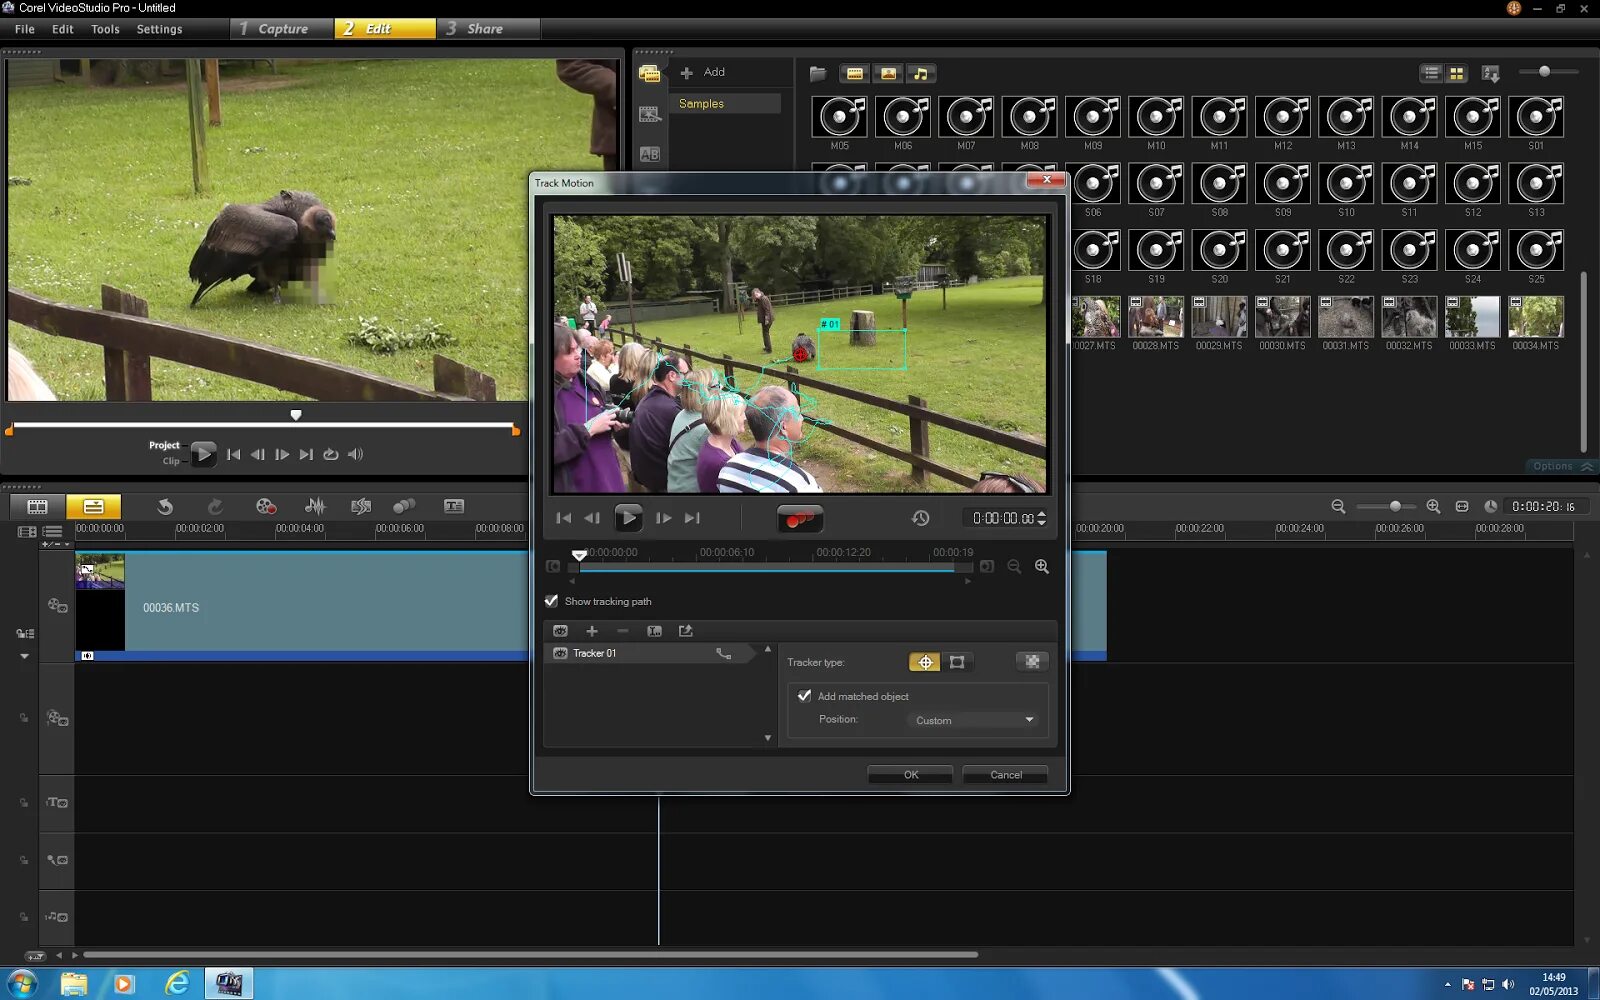Open the Position dropdown set to Custom
This screenshot has height=1000, width=1600.
coord(973,720)
